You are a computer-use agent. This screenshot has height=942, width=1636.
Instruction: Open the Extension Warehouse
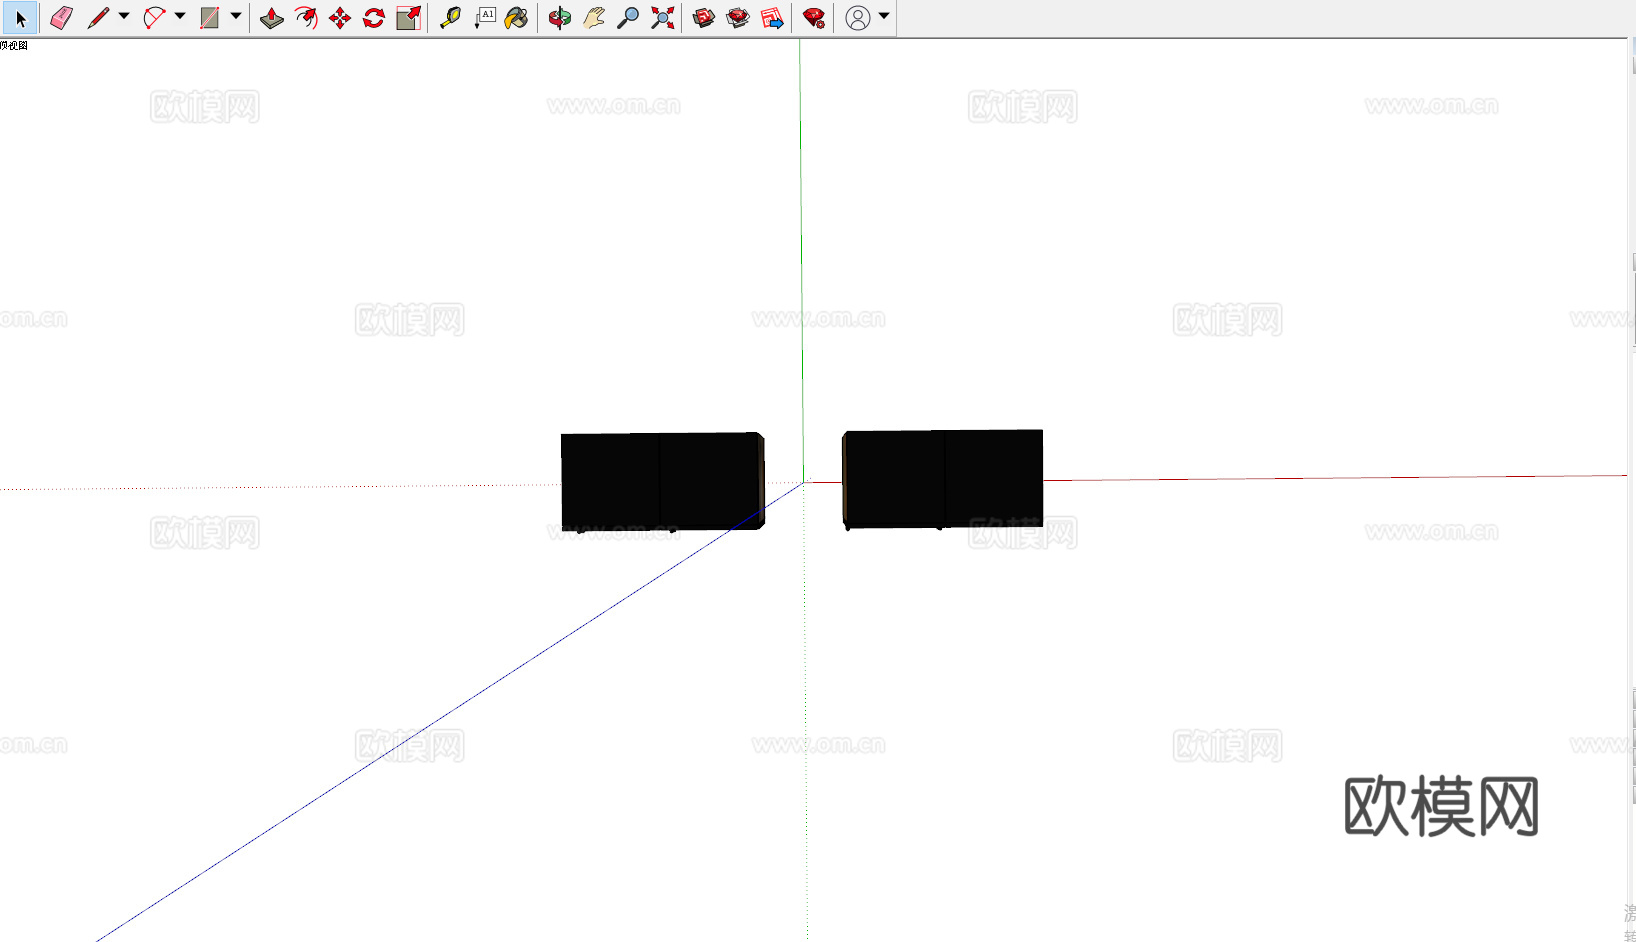[x=738, y=18]
